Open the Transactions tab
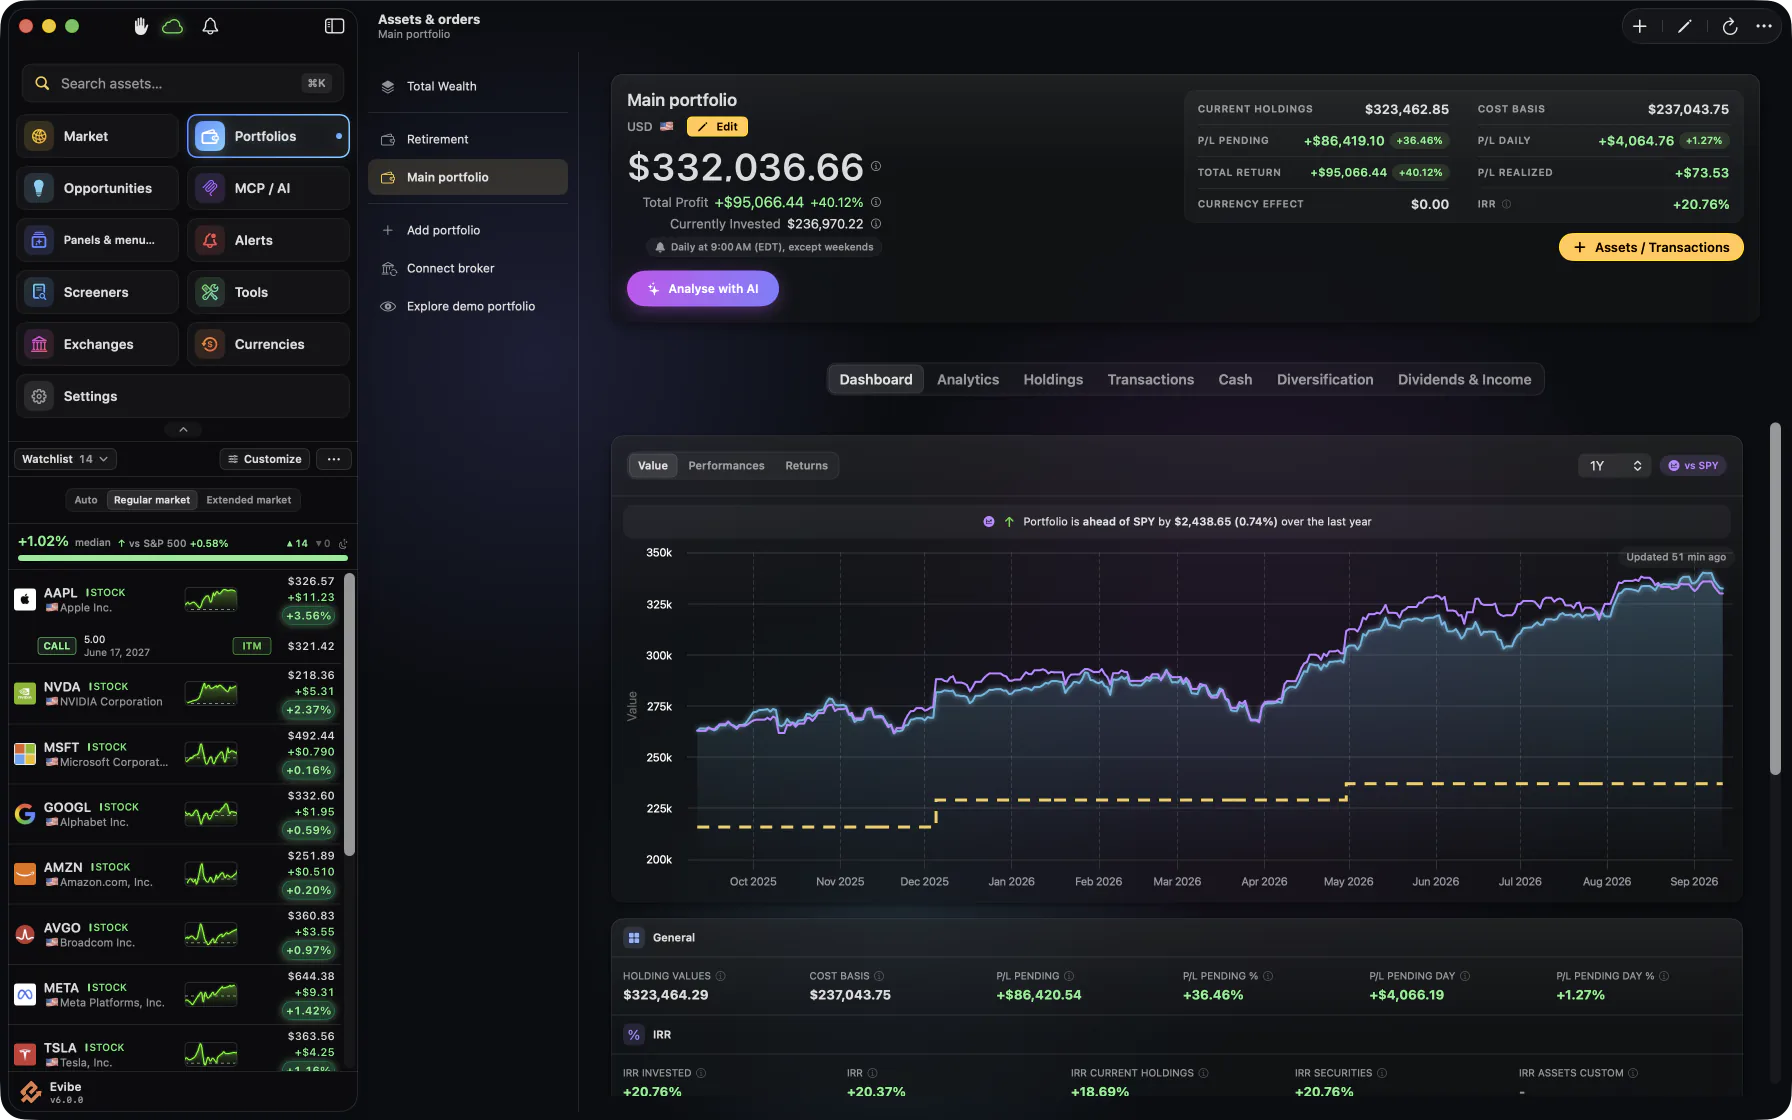This screenshot has height=1120, width=1792. pyautogui.click(x=1151, y=380)
